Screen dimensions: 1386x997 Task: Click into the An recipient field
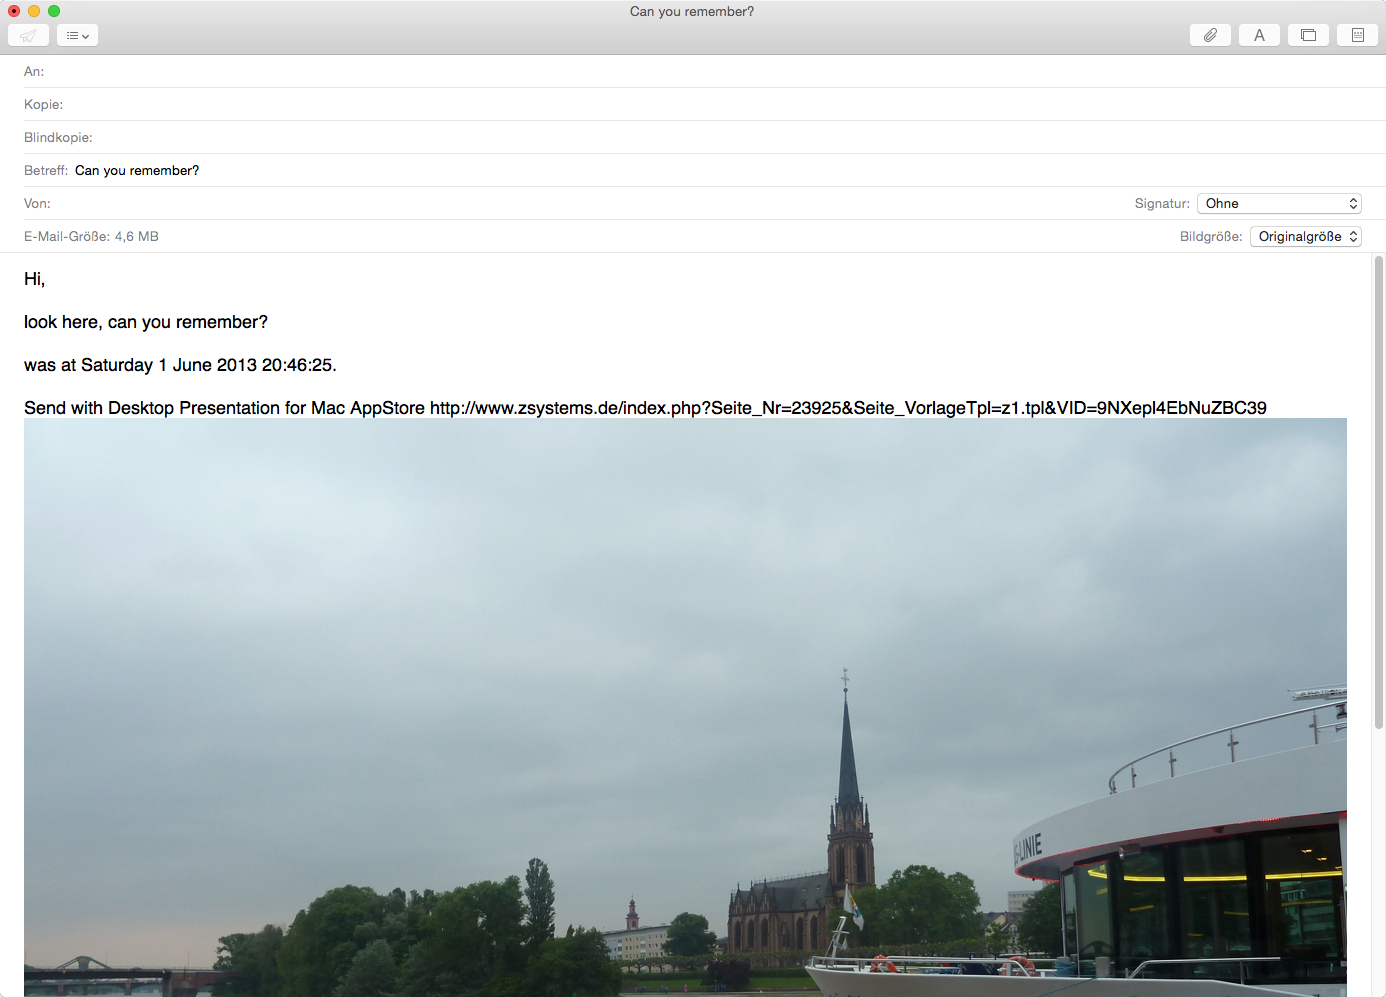click(x=700, y=72)
